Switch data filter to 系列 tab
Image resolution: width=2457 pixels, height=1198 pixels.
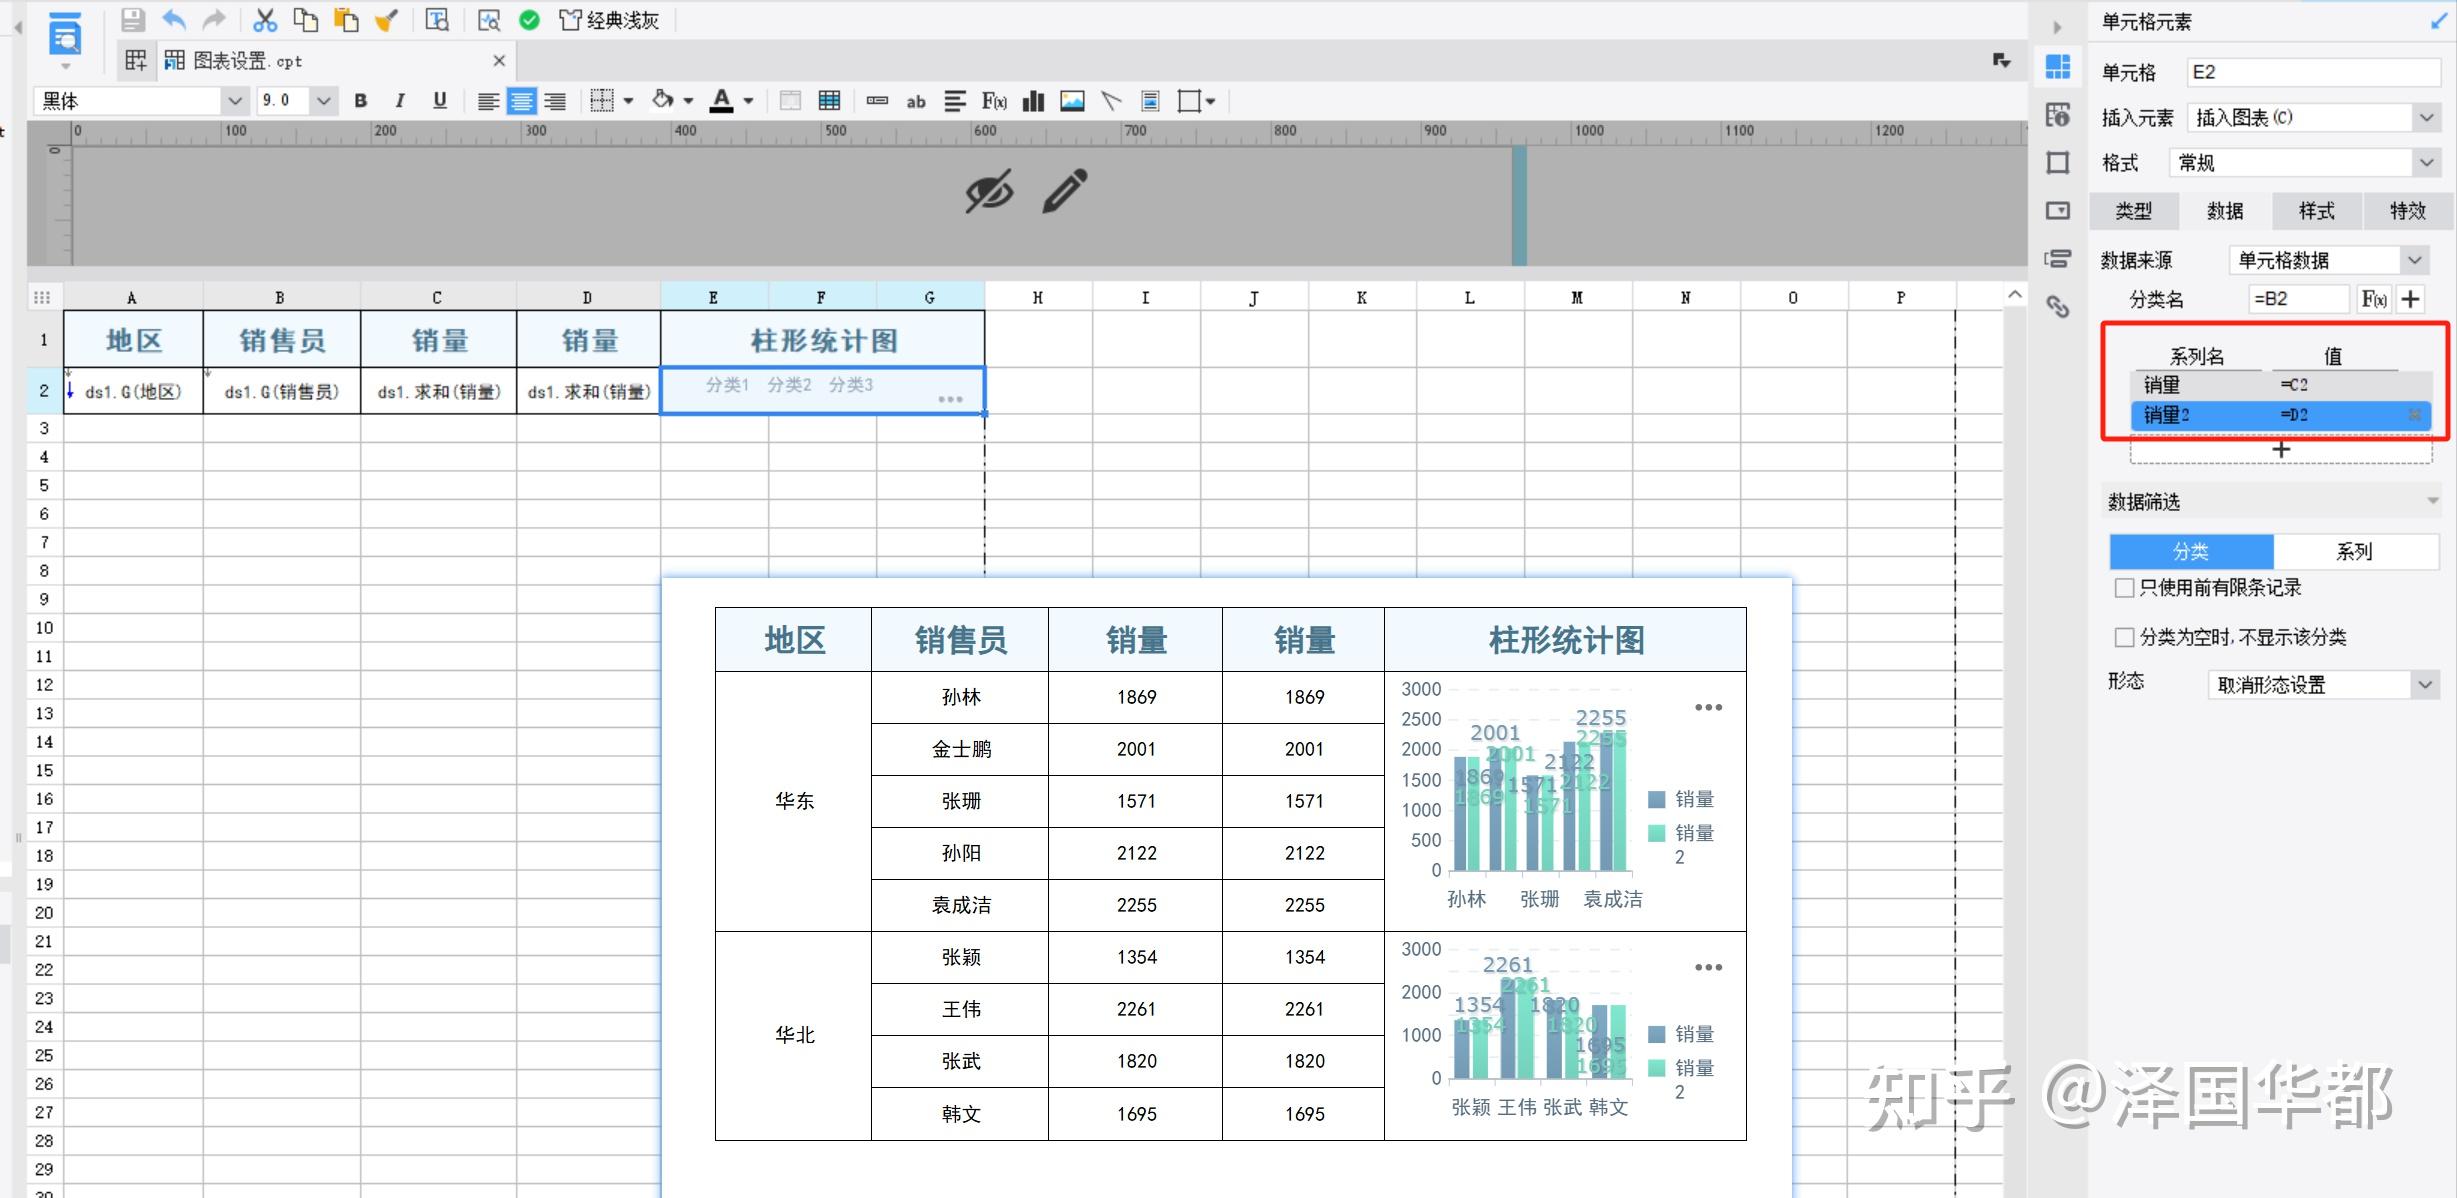coord(2355,552)
